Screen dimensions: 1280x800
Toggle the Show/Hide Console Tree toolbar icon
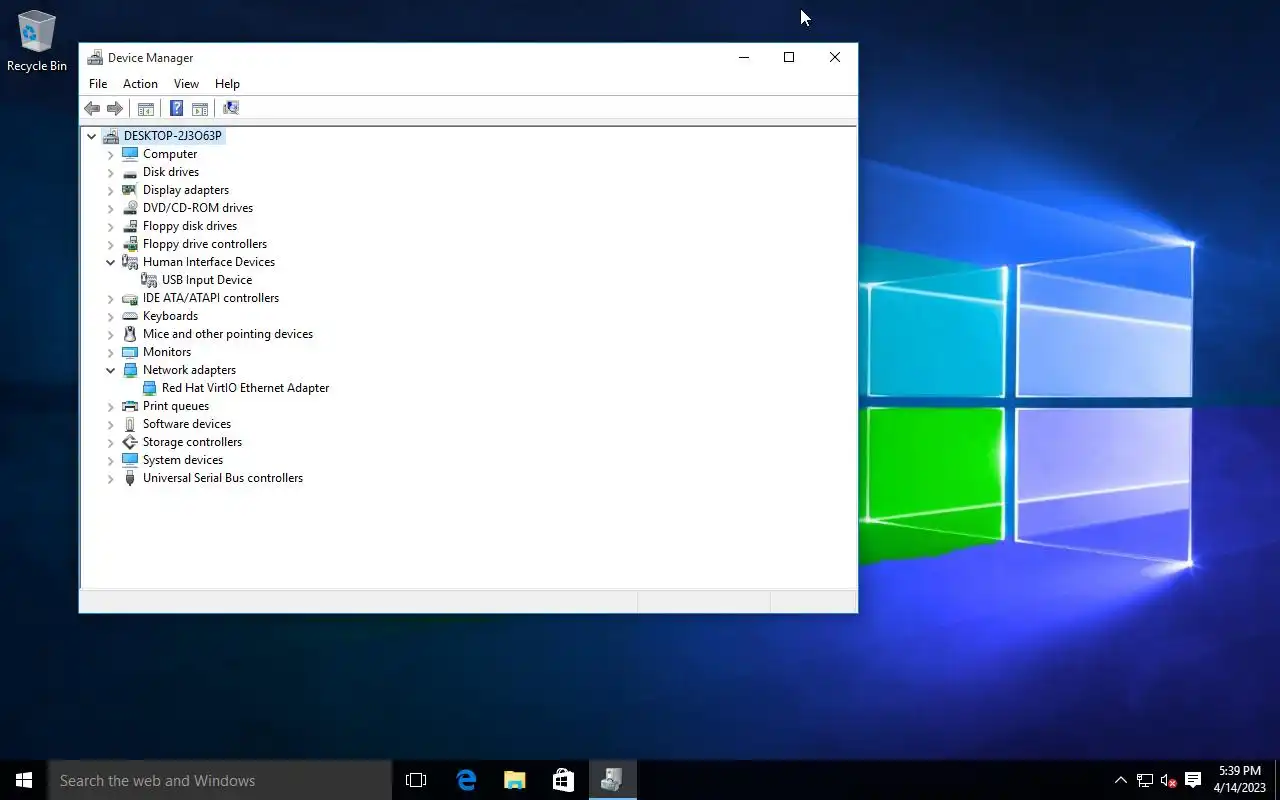click(x=146, y=108)
